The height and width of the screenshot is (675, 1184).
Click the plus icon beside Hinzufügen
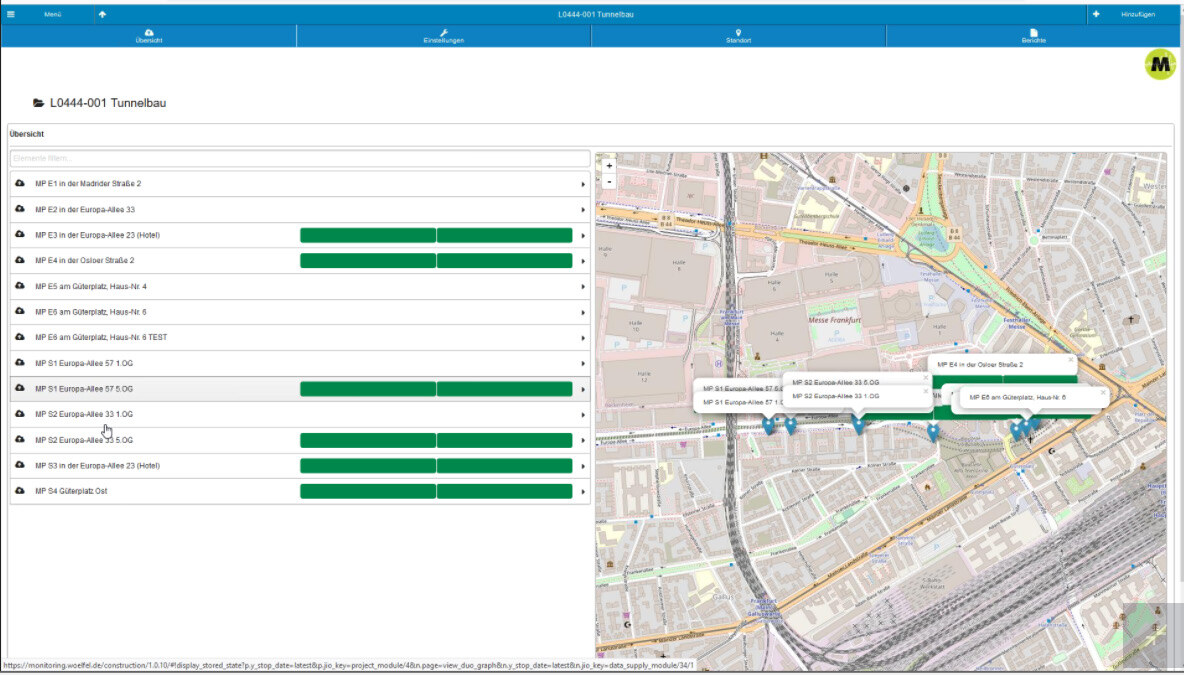[1096, 14]
